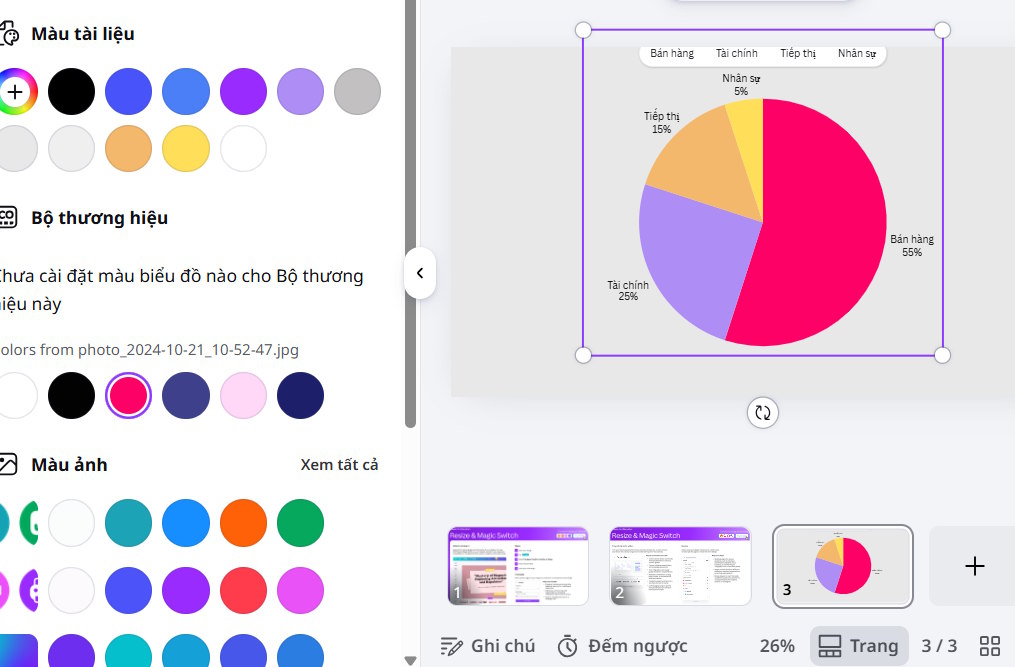
Task: Open page 1 from its thumbnail
Action: pos(517,565)
